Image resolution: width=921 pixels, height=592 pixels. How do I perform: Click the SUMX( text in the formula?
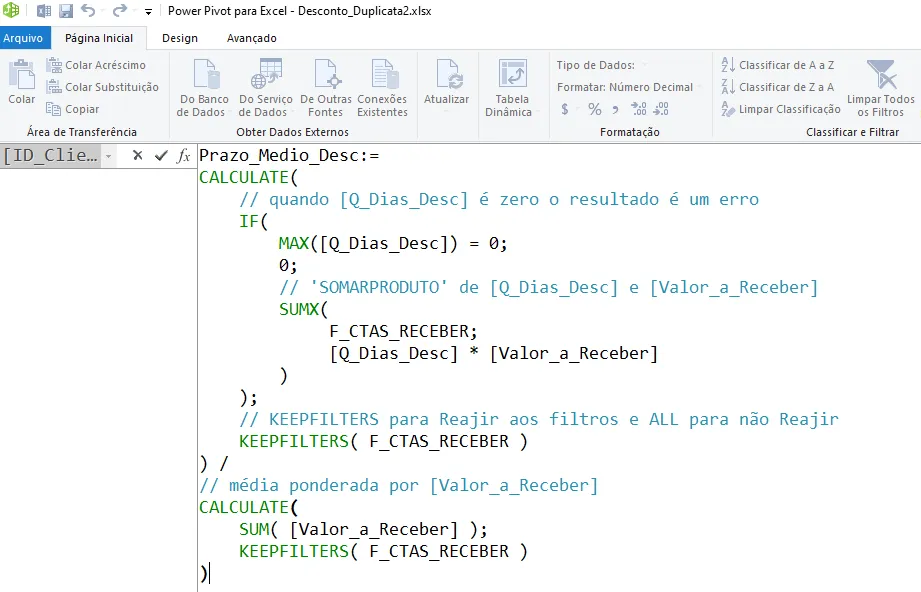coord(304,310)
